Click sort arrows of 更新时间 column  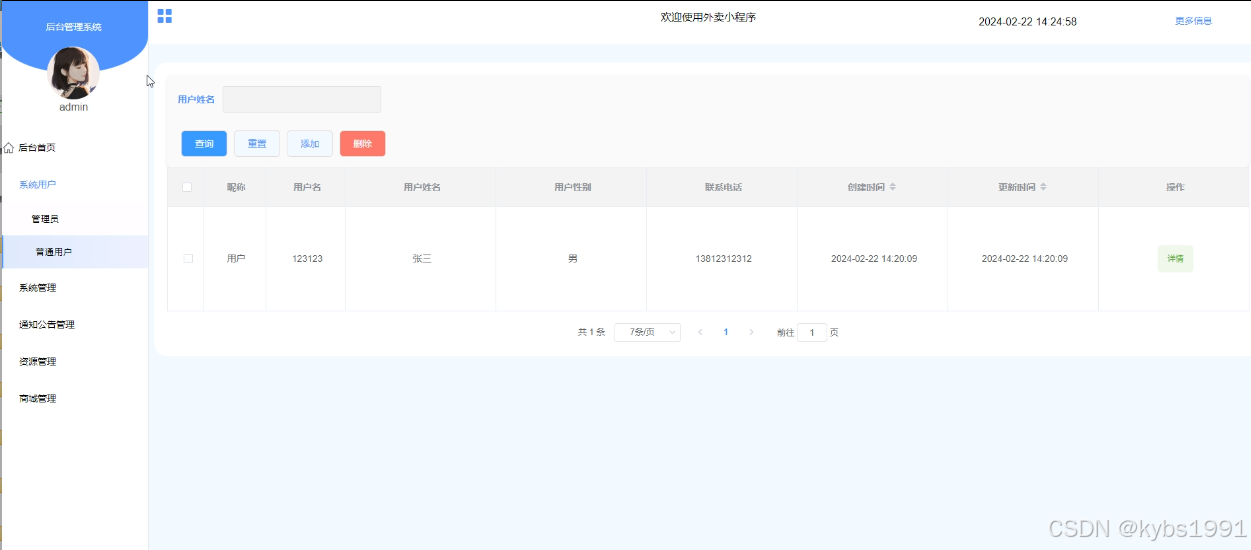(1043, 187)
